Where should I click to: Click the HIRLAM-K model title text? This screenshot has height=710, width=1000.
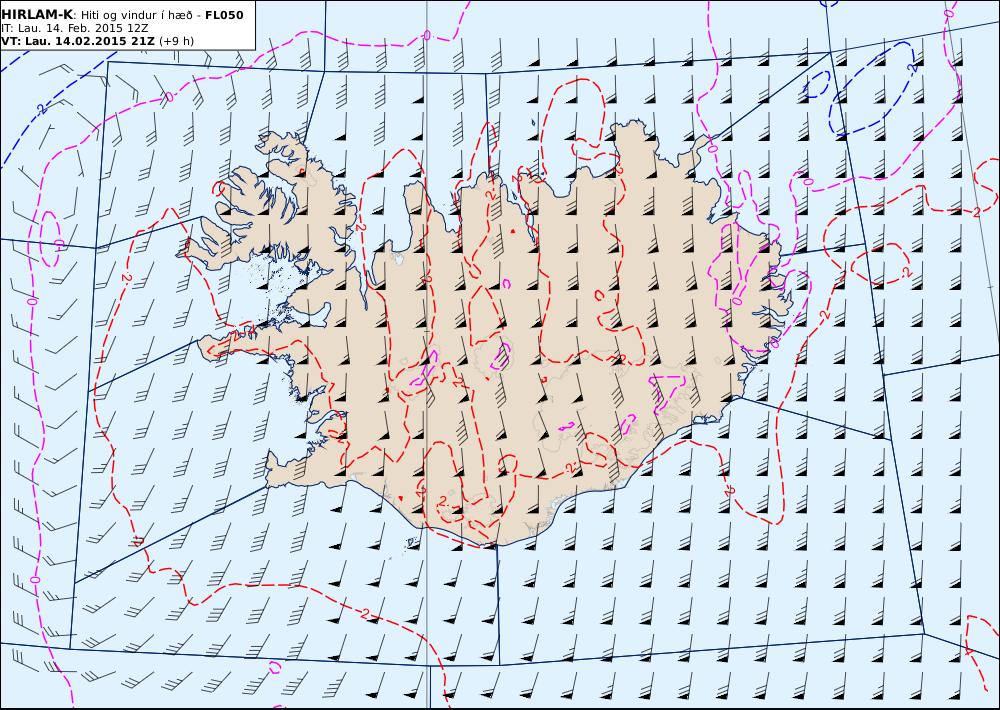pyautogui.click(x=38, y=15)
